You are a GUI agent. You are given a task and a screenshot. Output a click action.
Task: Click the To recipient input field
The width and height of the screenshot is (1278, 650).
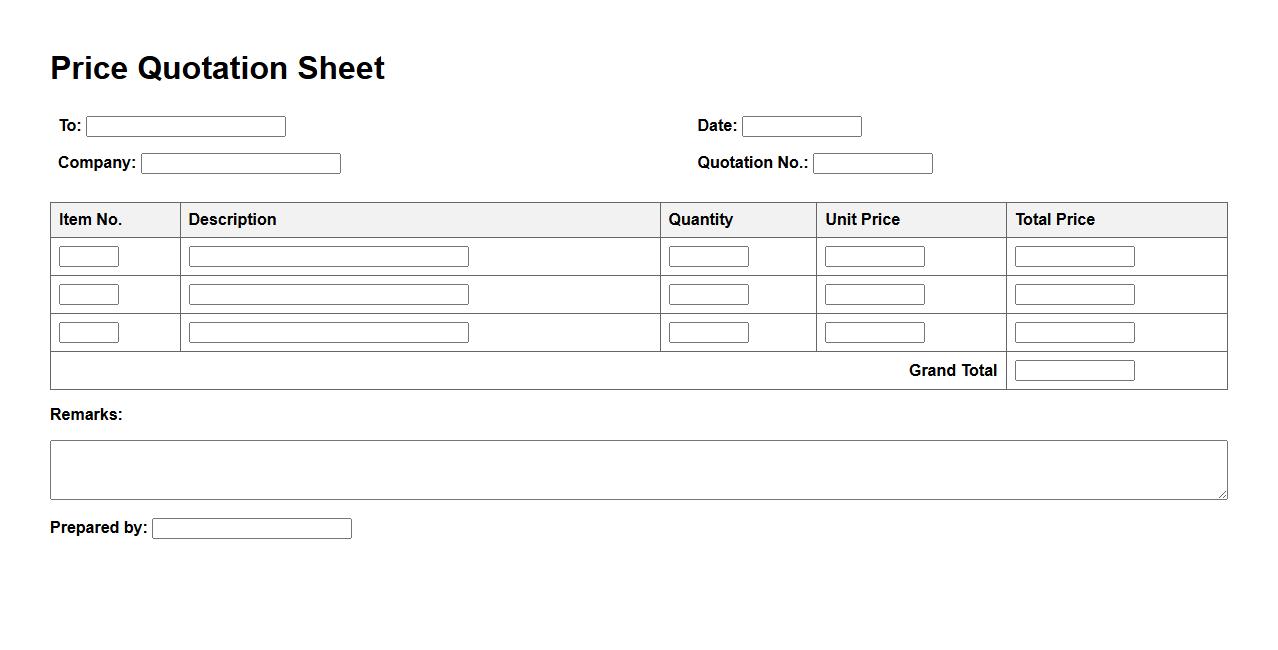tap(186, 126)
